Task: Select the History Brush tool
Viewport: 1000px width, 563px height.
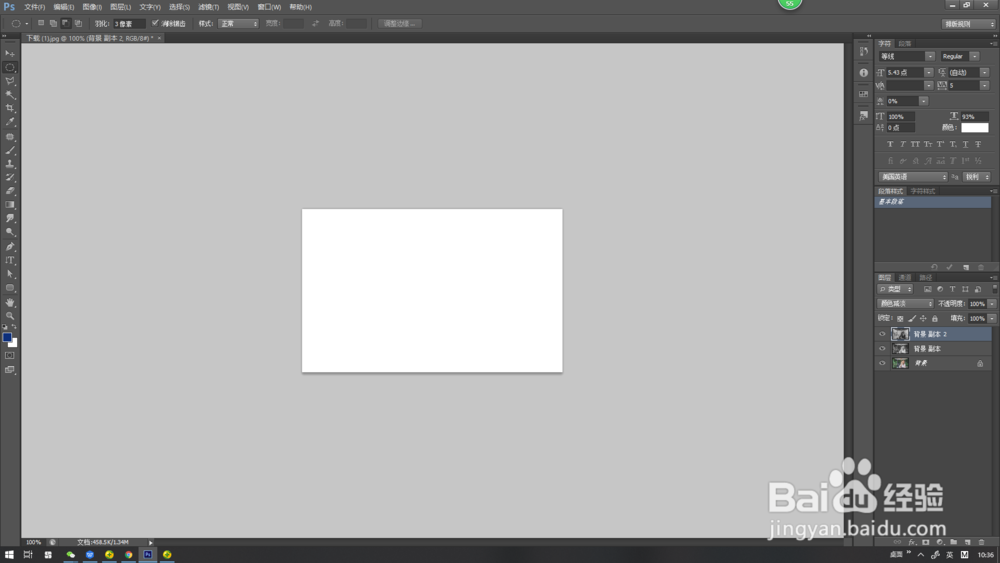Action: tap(10, 177)
